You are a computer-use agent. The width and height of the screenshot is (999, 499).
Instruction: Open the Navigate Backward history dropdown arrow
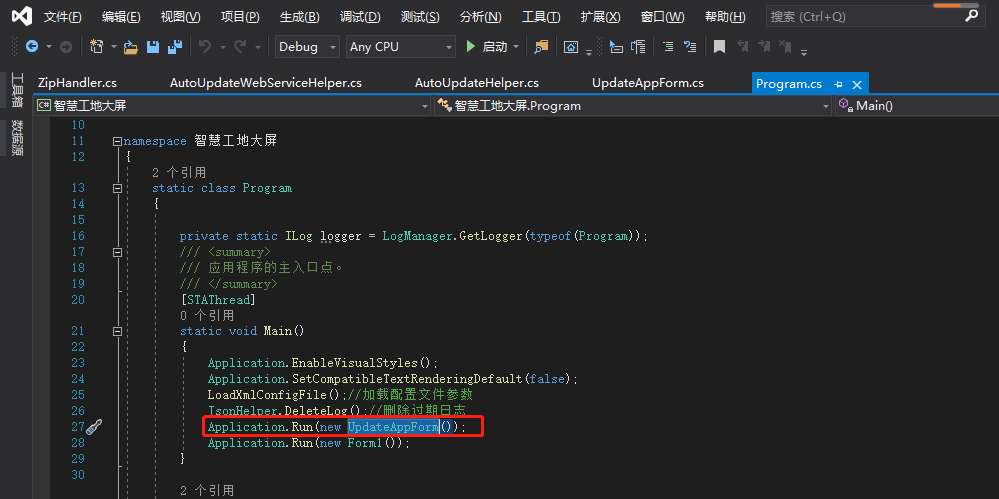coord(48,47)
